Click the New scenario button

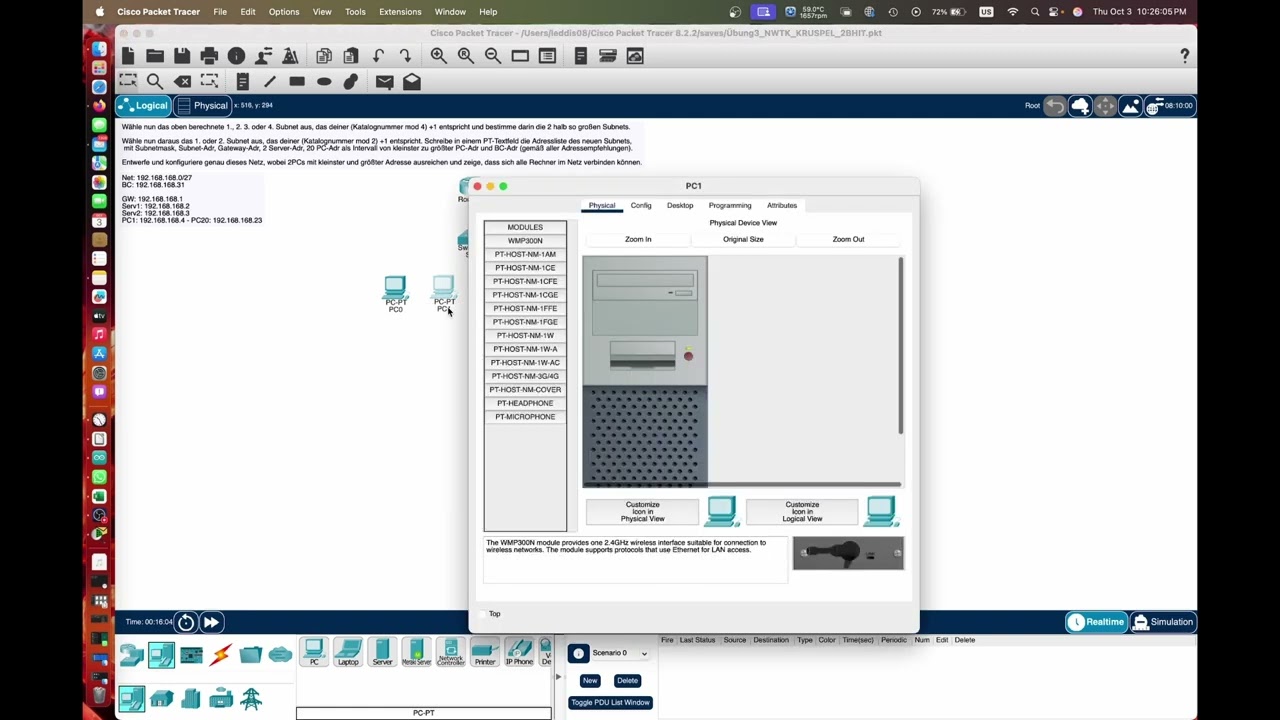coord(590,681)
